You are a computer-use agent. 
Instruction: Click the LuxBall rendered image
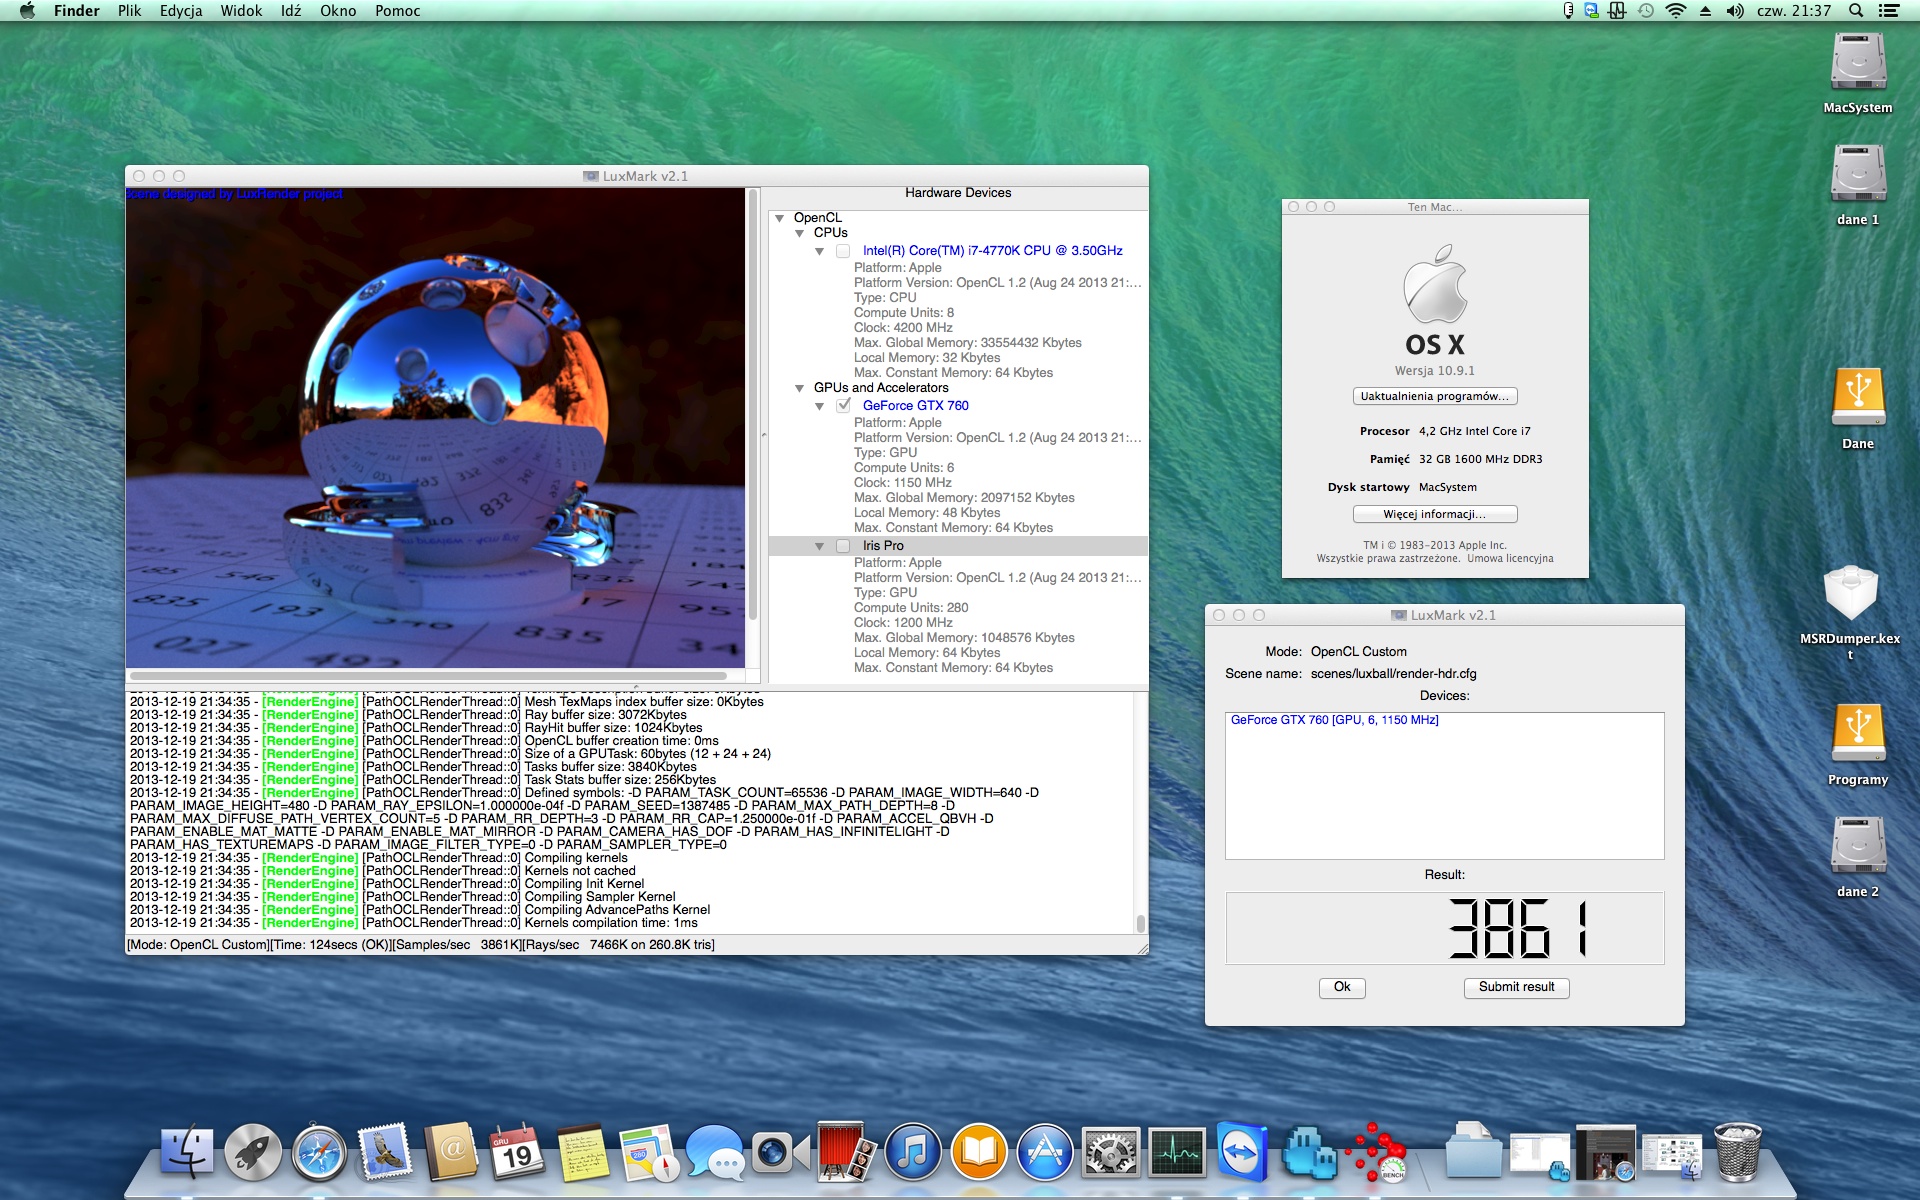[435, 428]
